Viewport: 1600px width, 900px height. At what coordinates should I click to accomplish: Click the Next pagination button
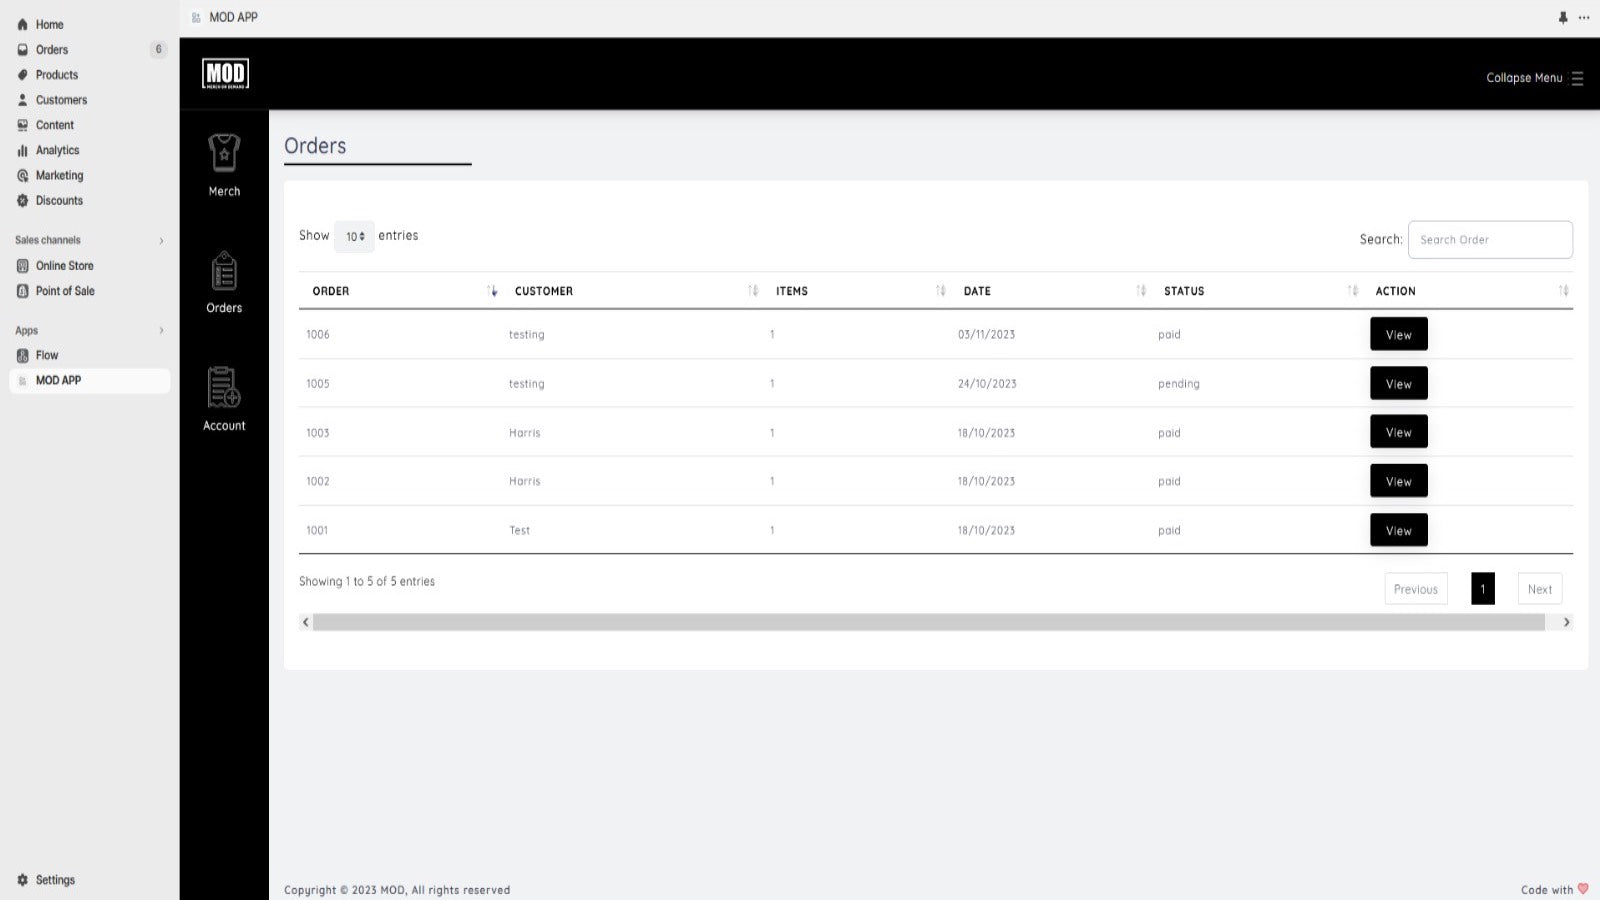click(1540, 589)
